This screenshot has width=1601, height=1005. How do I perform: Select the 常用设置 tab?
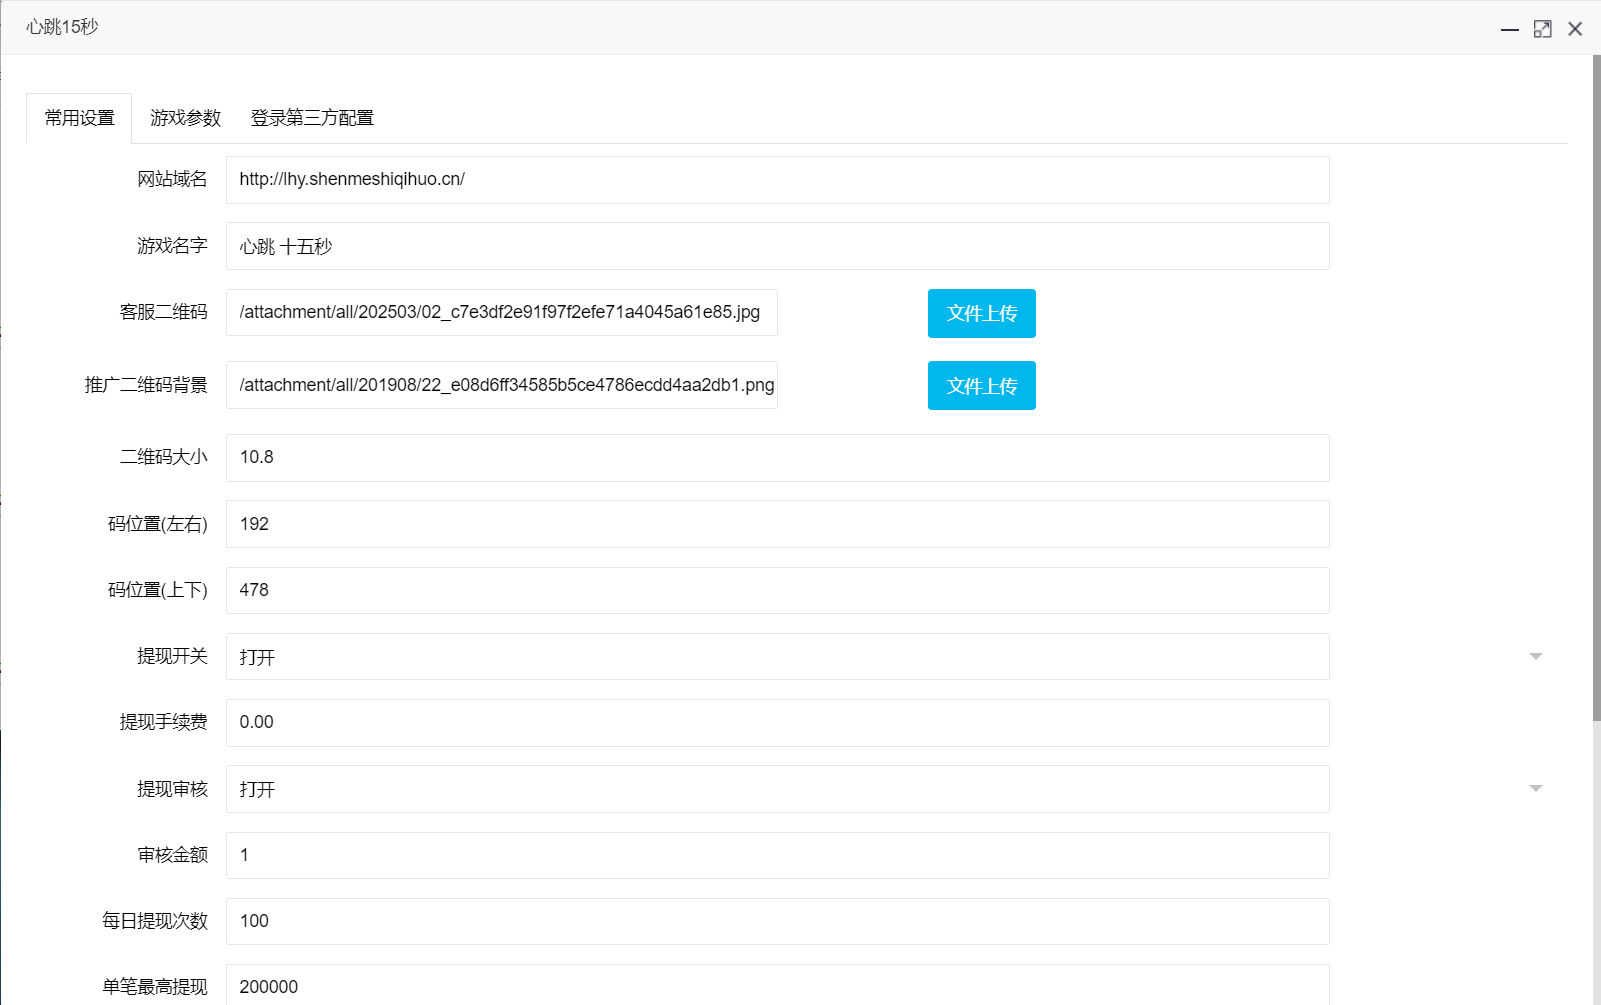79,117
